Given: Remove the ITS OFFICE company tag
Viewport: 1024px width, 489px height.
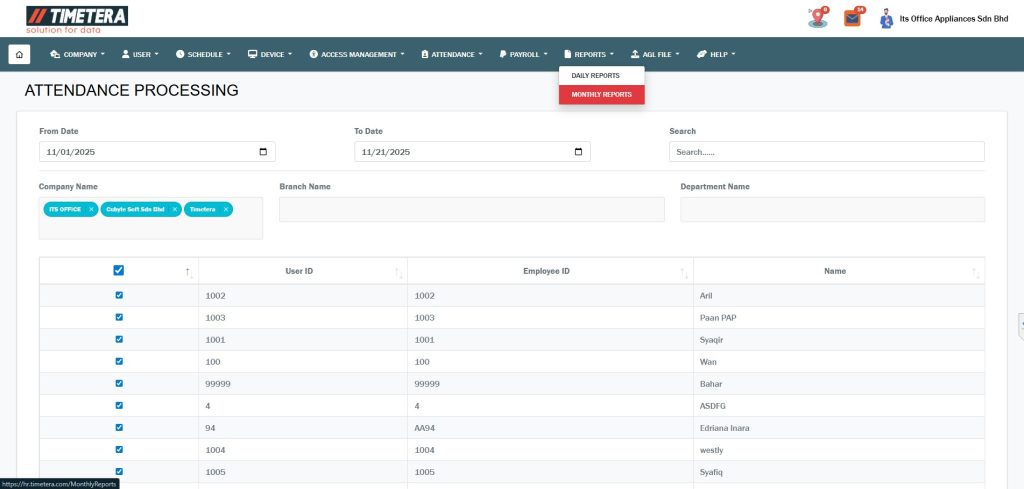Looking at the screenshot, I should coord(90,209).
